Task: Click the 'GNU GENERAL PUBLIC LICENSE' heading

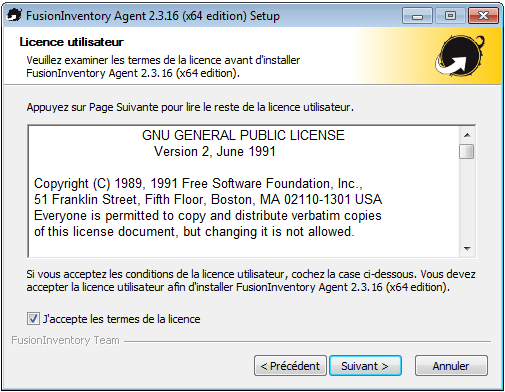Action: pyautogui.click(x=243, y=135)
